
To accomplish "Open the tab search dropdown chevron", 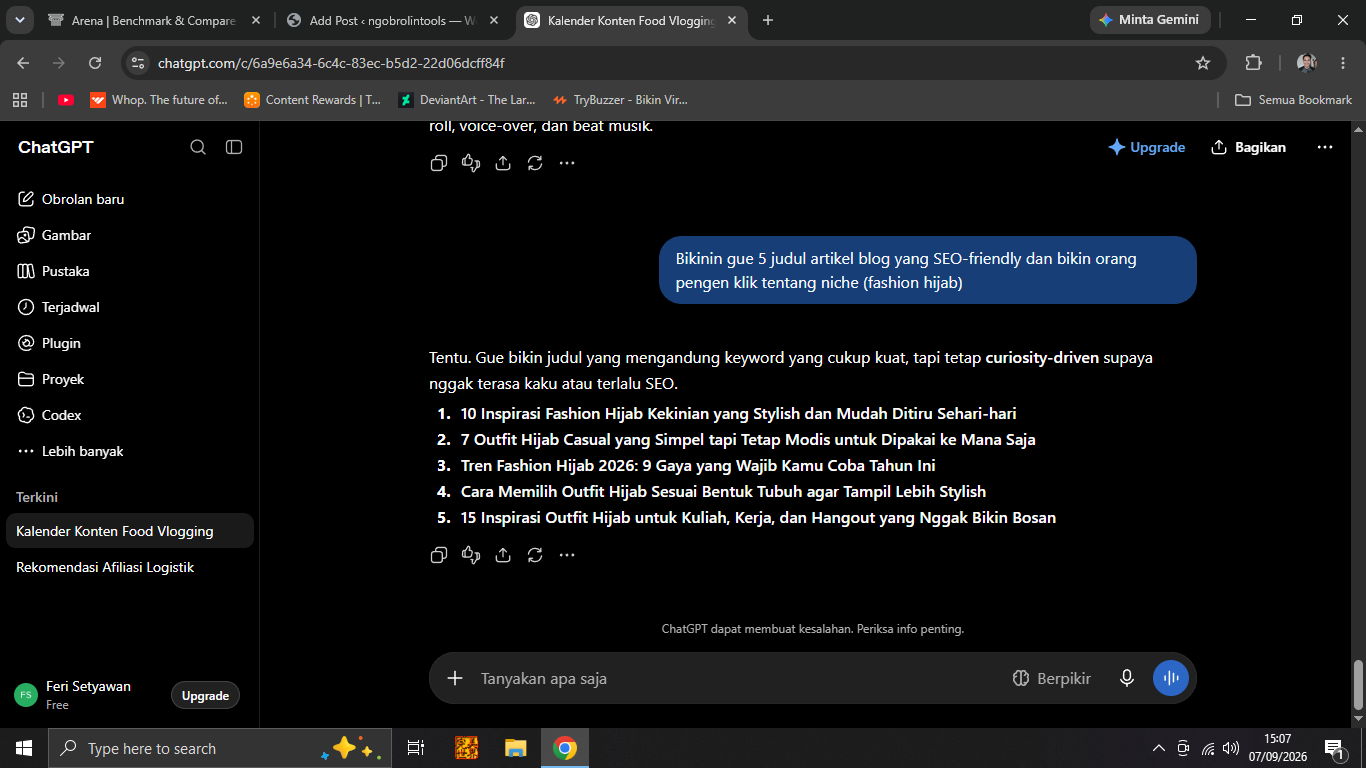I will (21, 20).
